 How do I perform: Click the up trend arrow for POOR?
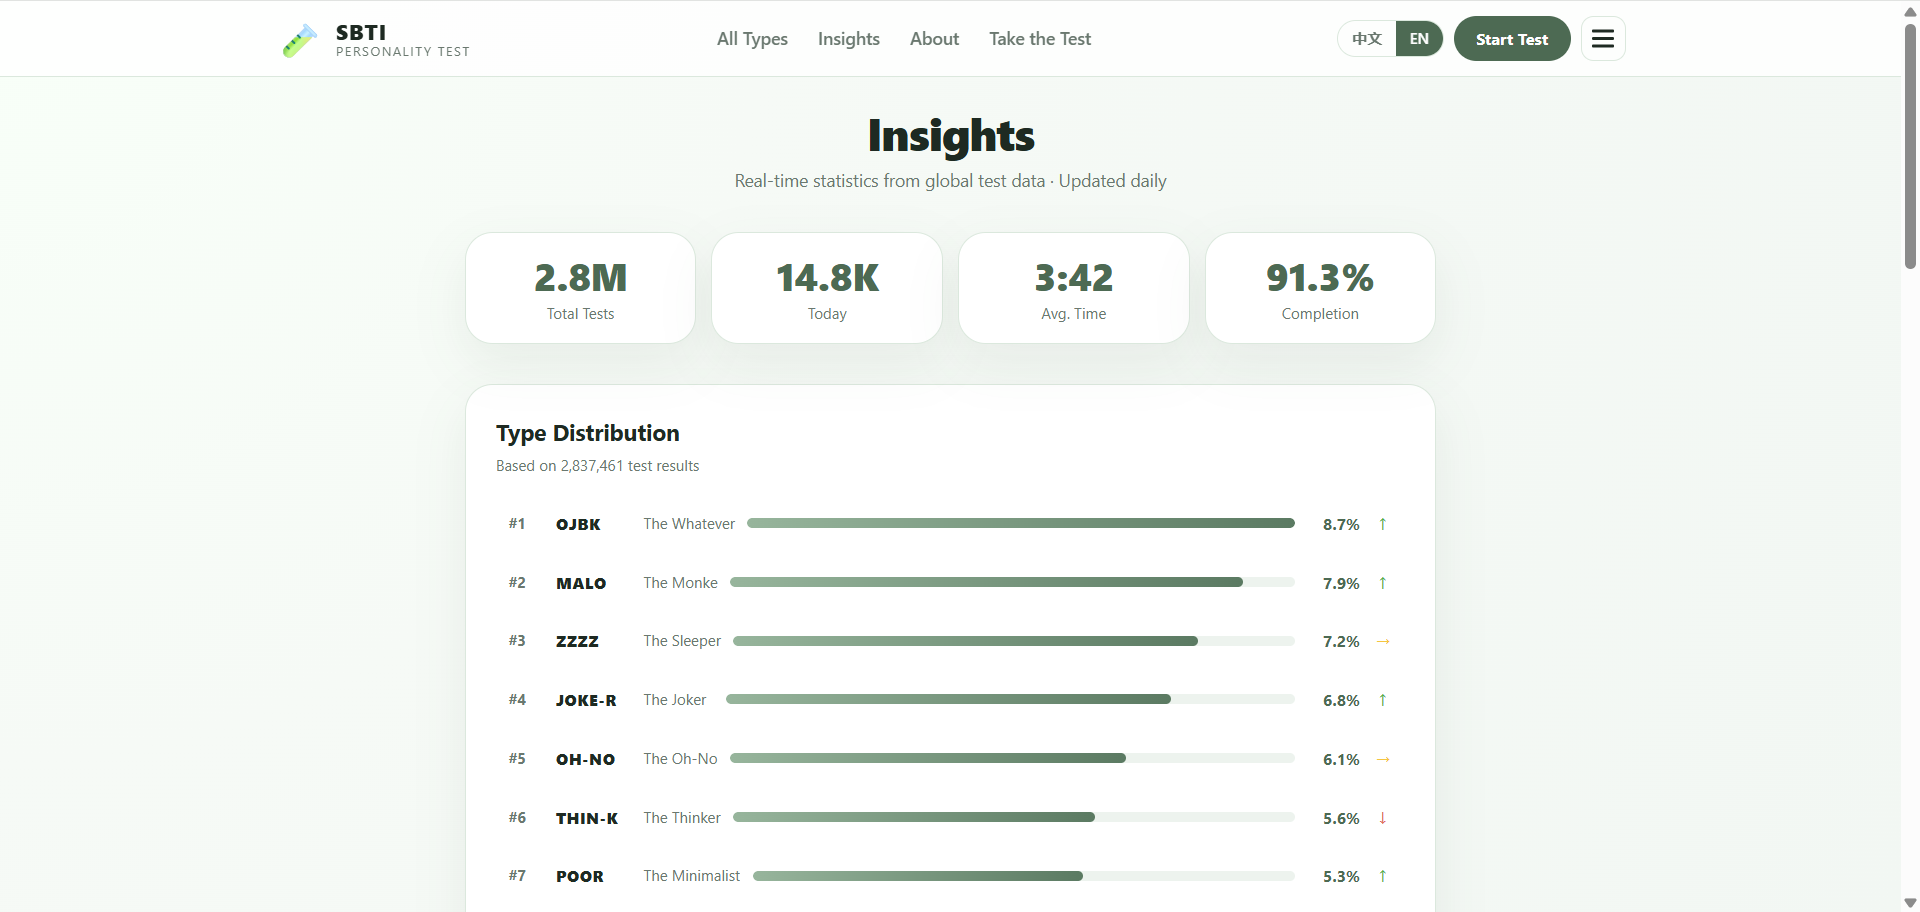[x=1383, y=876]
